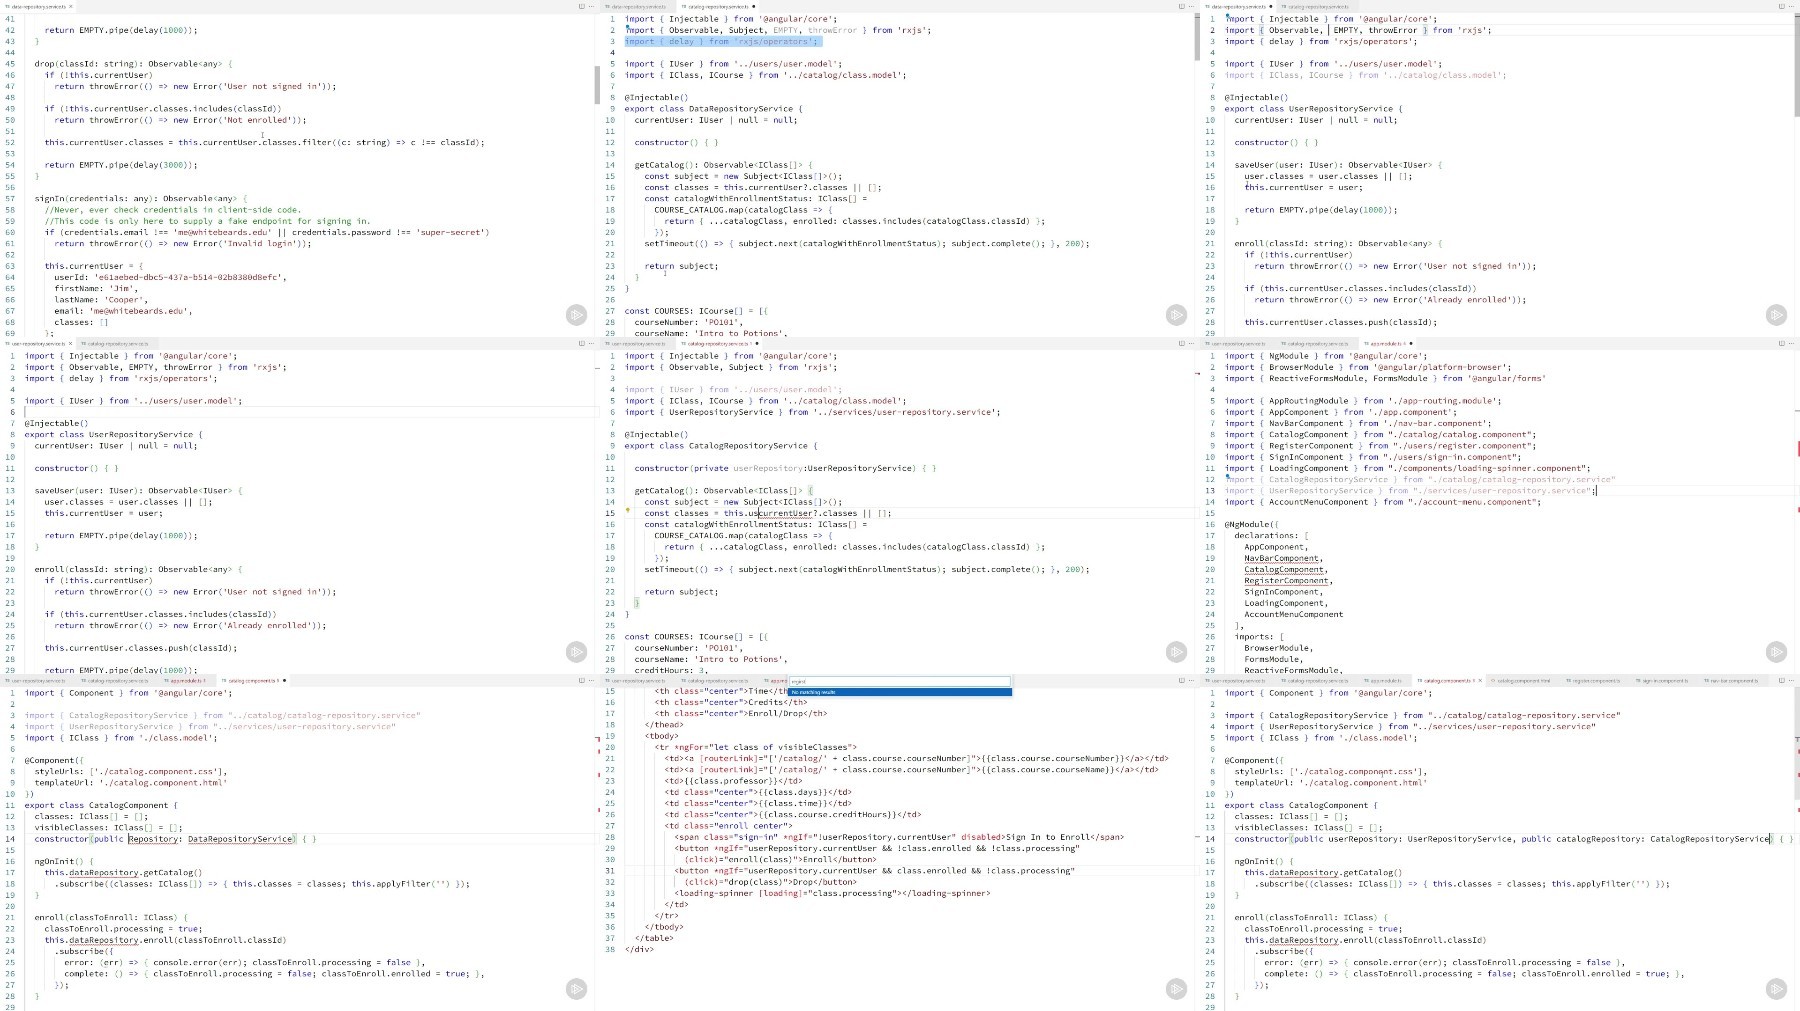Open more actions in the CatalogRepositoryService thumbnail
Viewport: 1800px width, 1011px height.
tap(1191, 343)
